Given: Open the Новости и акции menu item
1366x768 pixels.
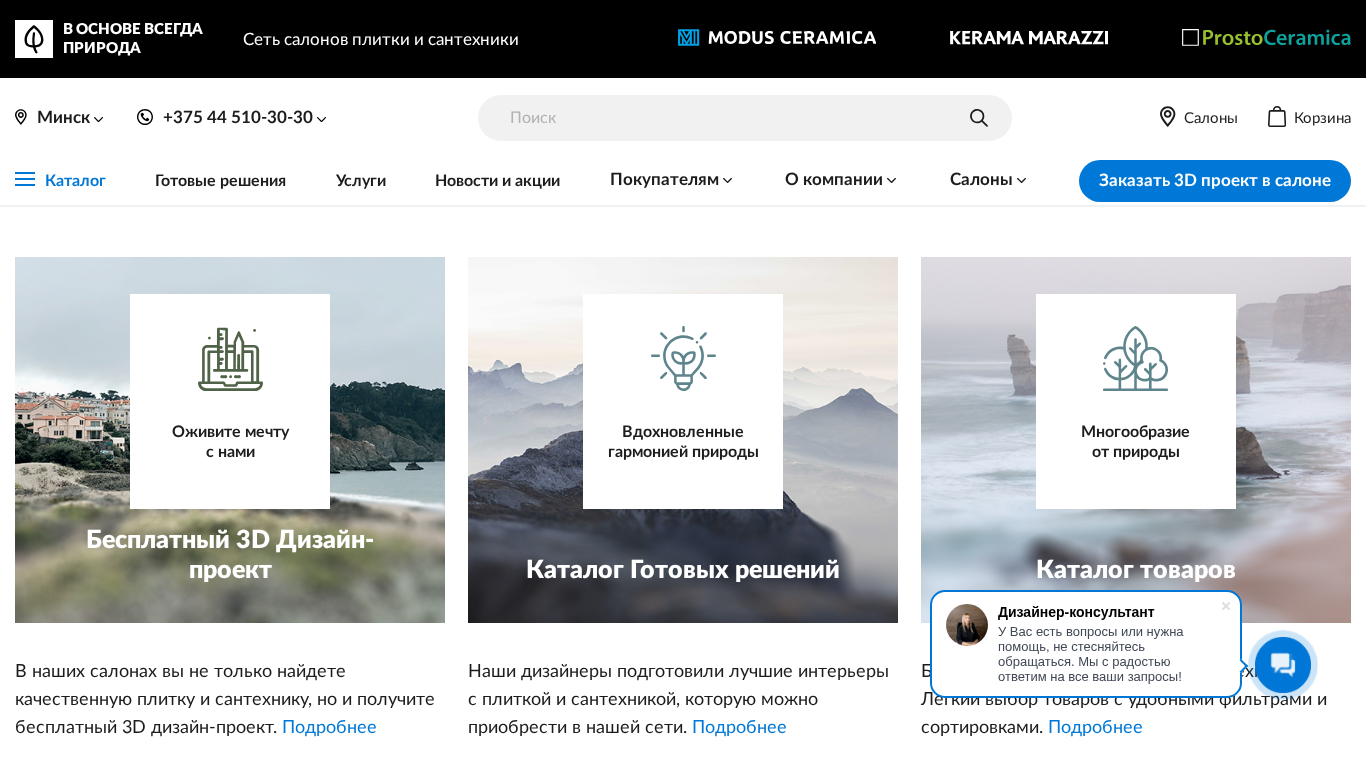Looking at the screenshot, I should coord(497,180).
